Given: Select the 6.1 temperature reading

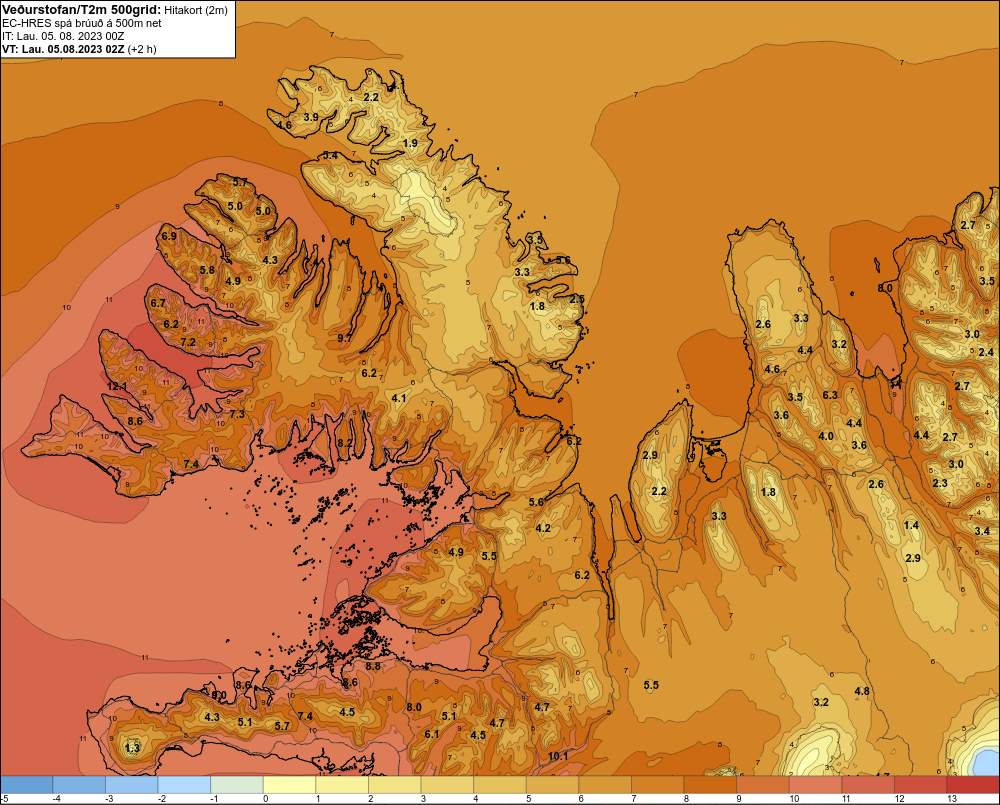Looking at the screenshot, I should click(432, 734).
